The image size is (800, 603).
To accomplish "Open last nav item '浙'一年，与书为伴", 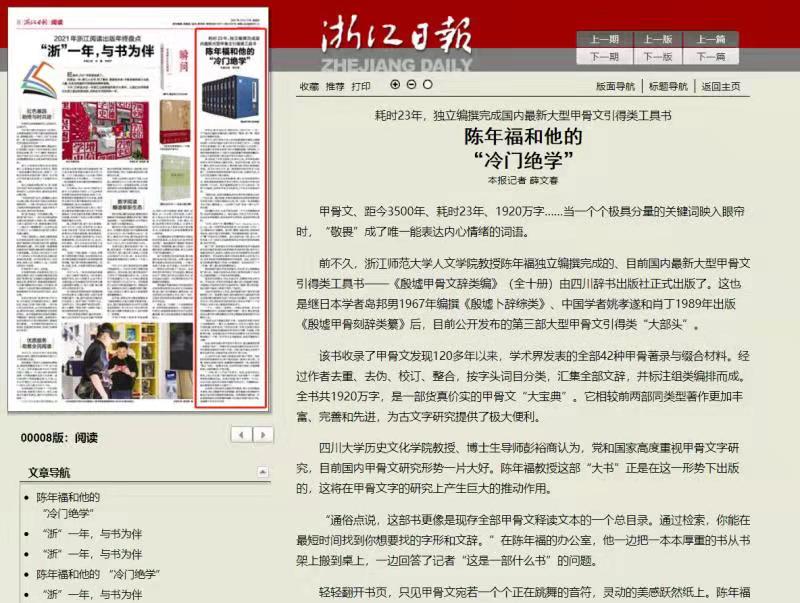I will click(x=92, y=594).
